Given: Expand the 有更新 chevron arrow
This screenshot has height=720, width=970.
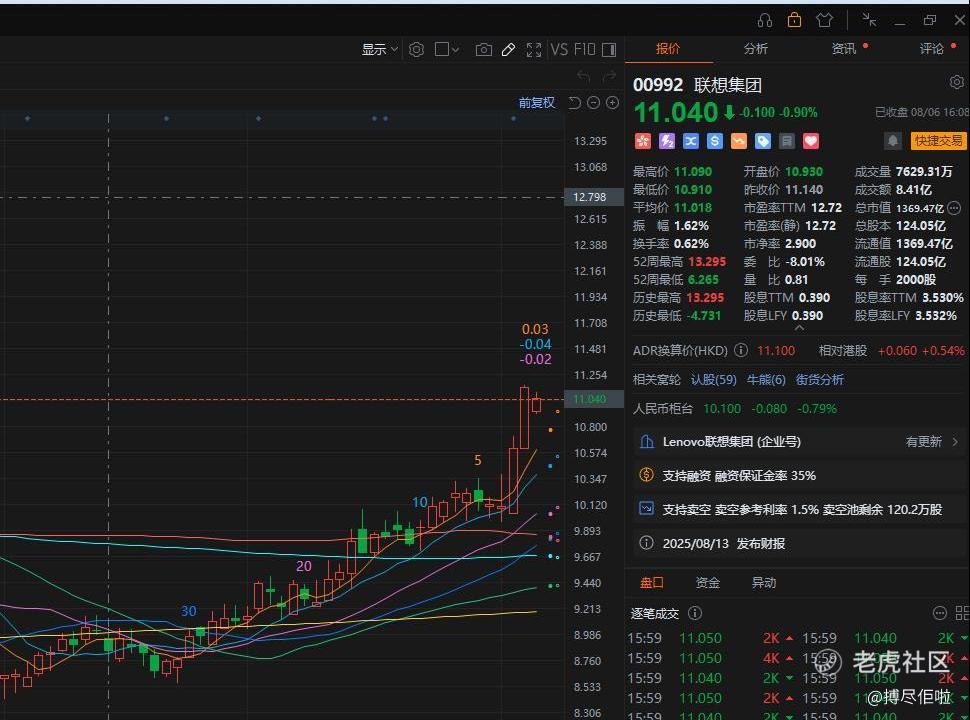Looking at the screenshot, I should (x=955, y=442).
